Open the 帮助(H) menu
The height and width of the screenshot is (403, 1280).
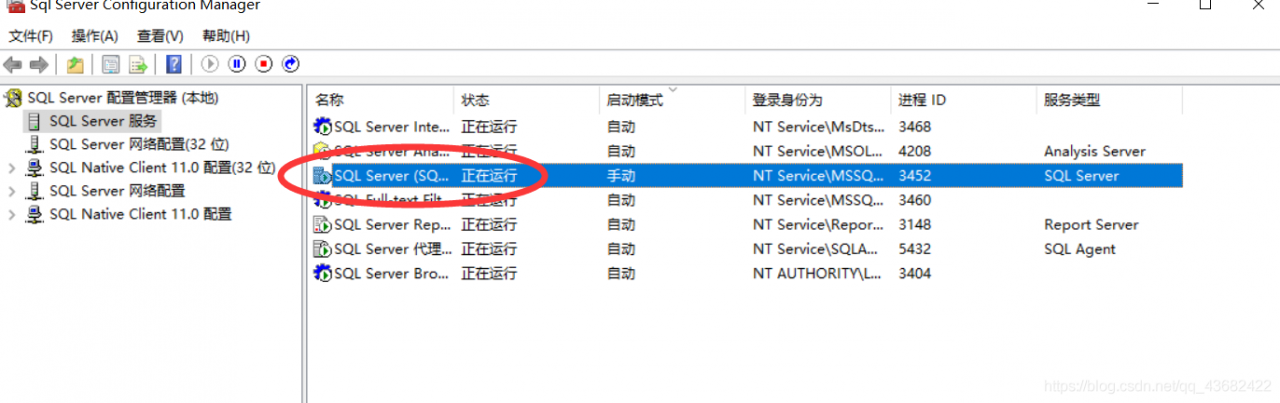tap(226, 36)
